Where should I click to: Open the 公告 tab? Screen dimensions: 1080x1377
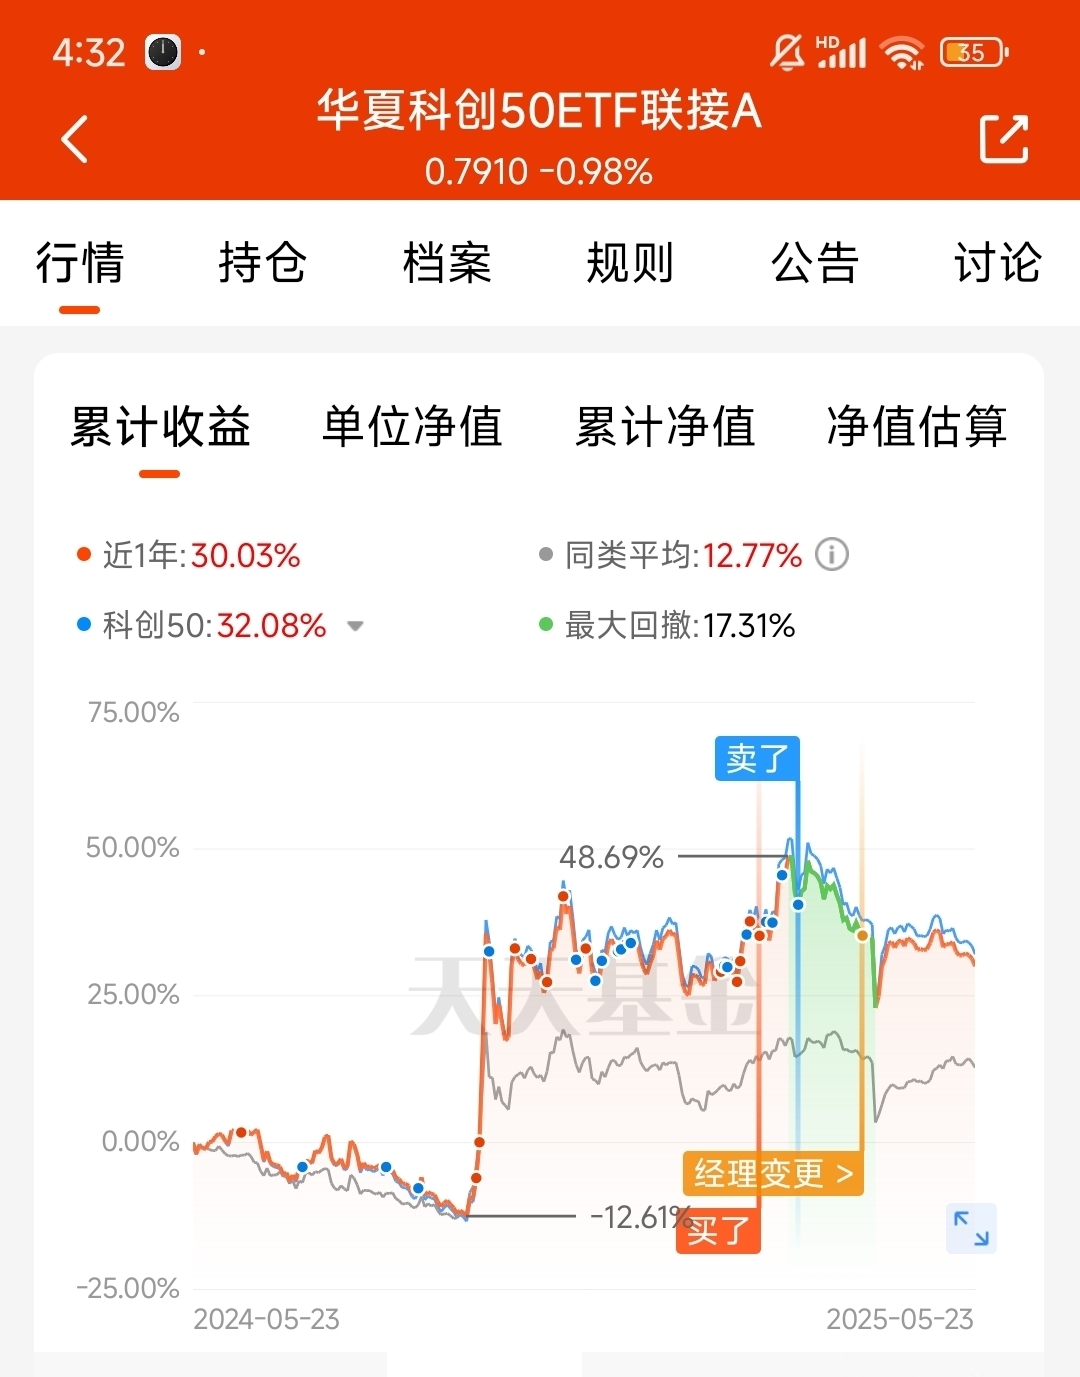[814, 263]
